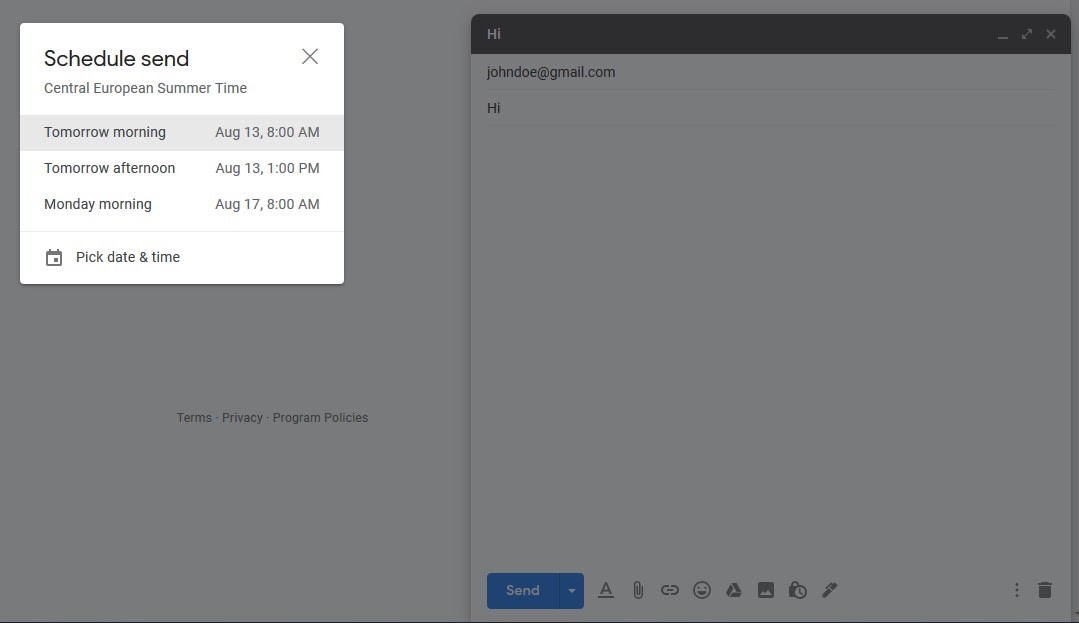The height and width of the screenshot is (623, 1079).
Task: Open the send options dropdown arrow
Action: point(571,591)
